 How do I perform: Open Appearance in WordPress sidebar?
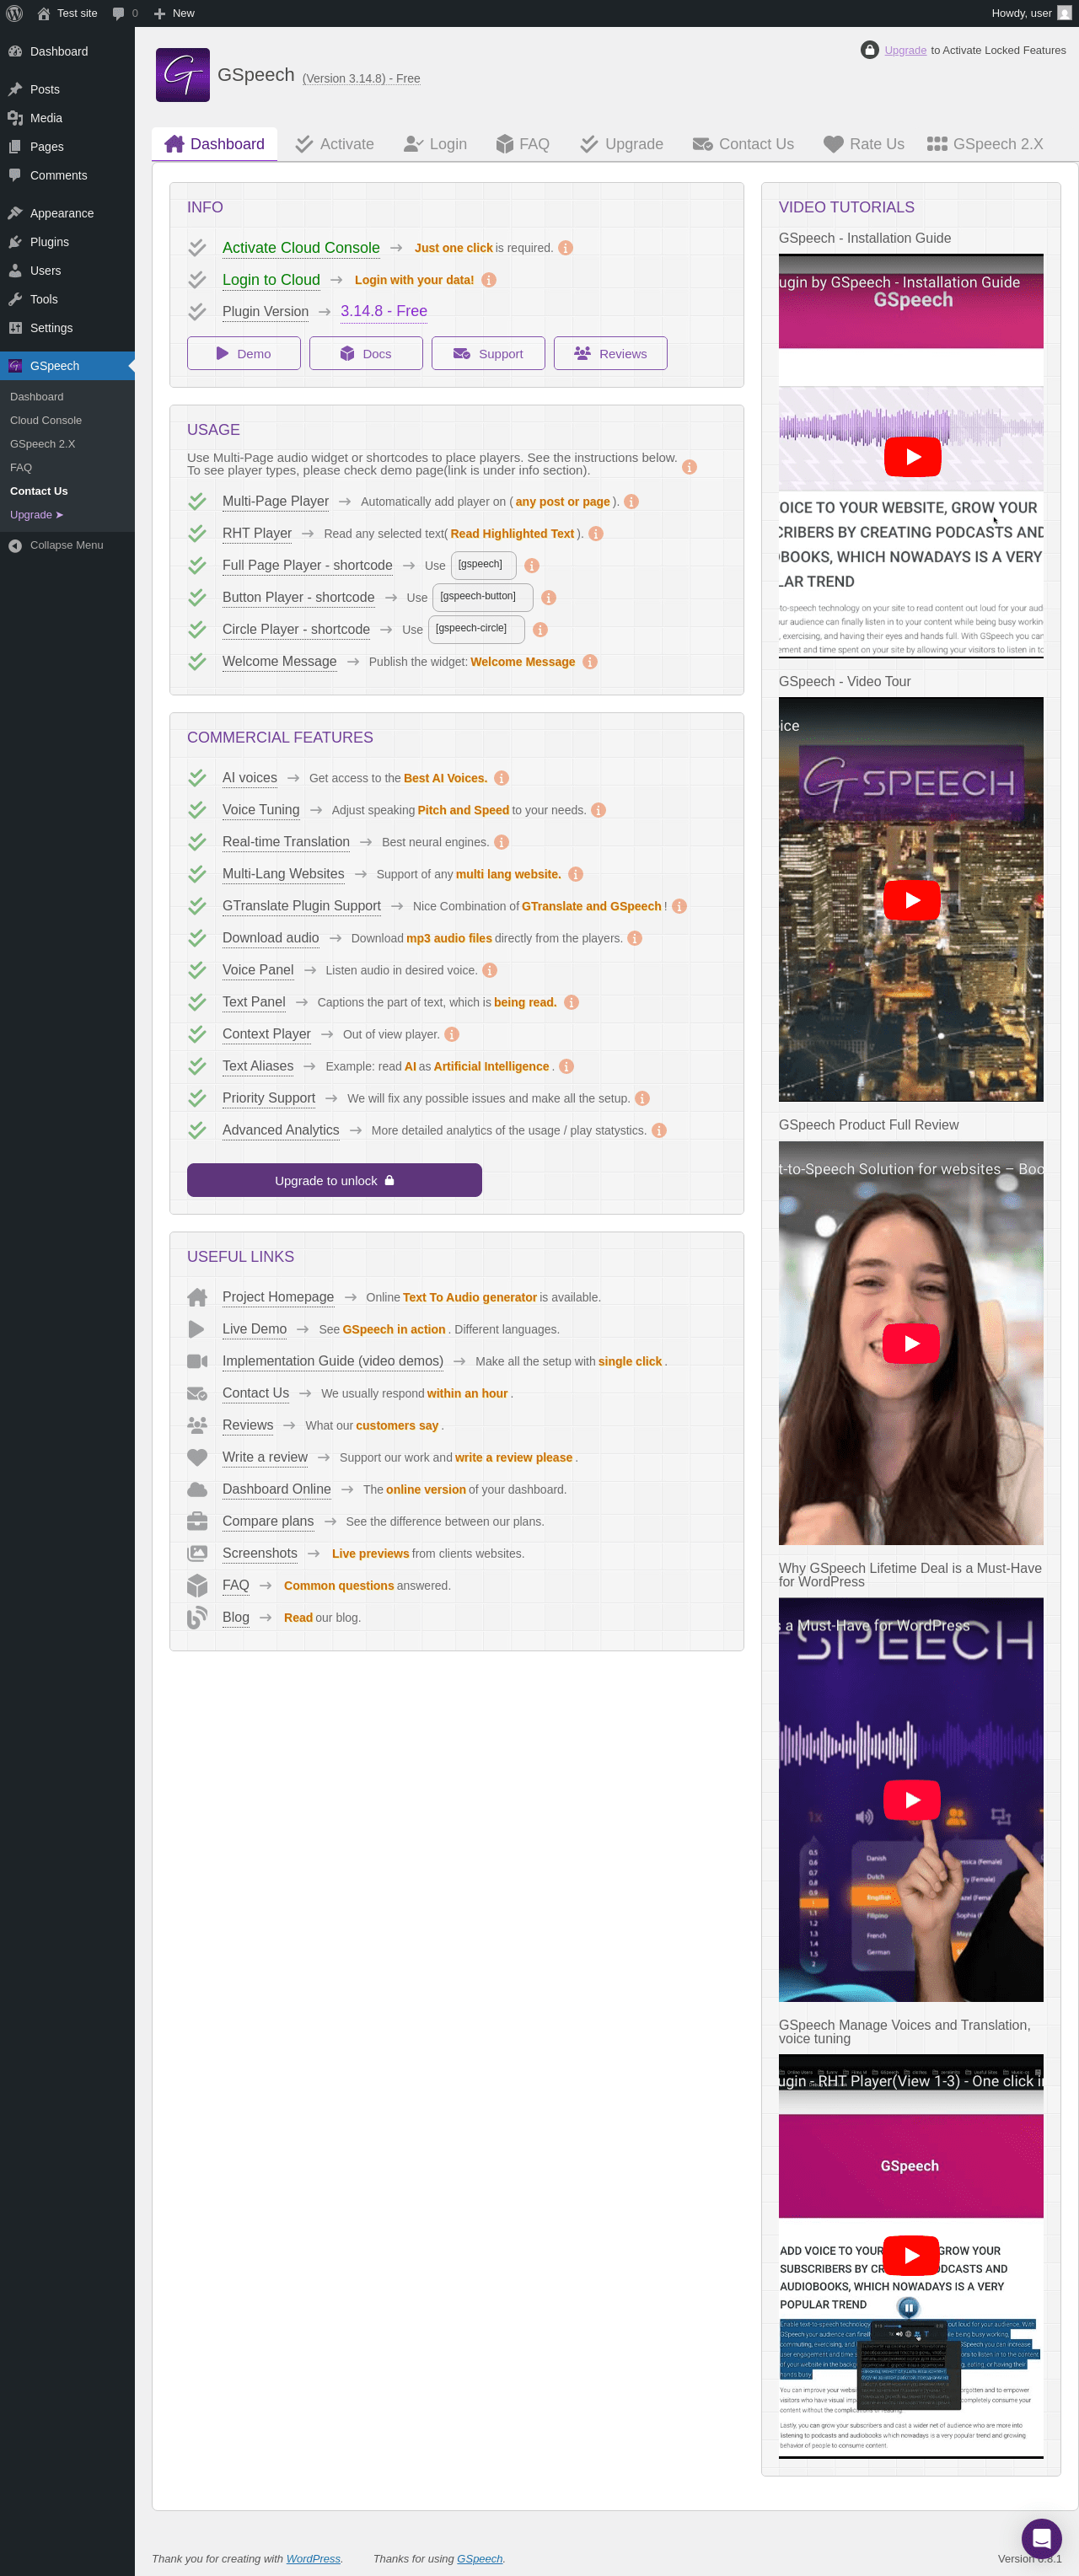[x=67, y=213]
